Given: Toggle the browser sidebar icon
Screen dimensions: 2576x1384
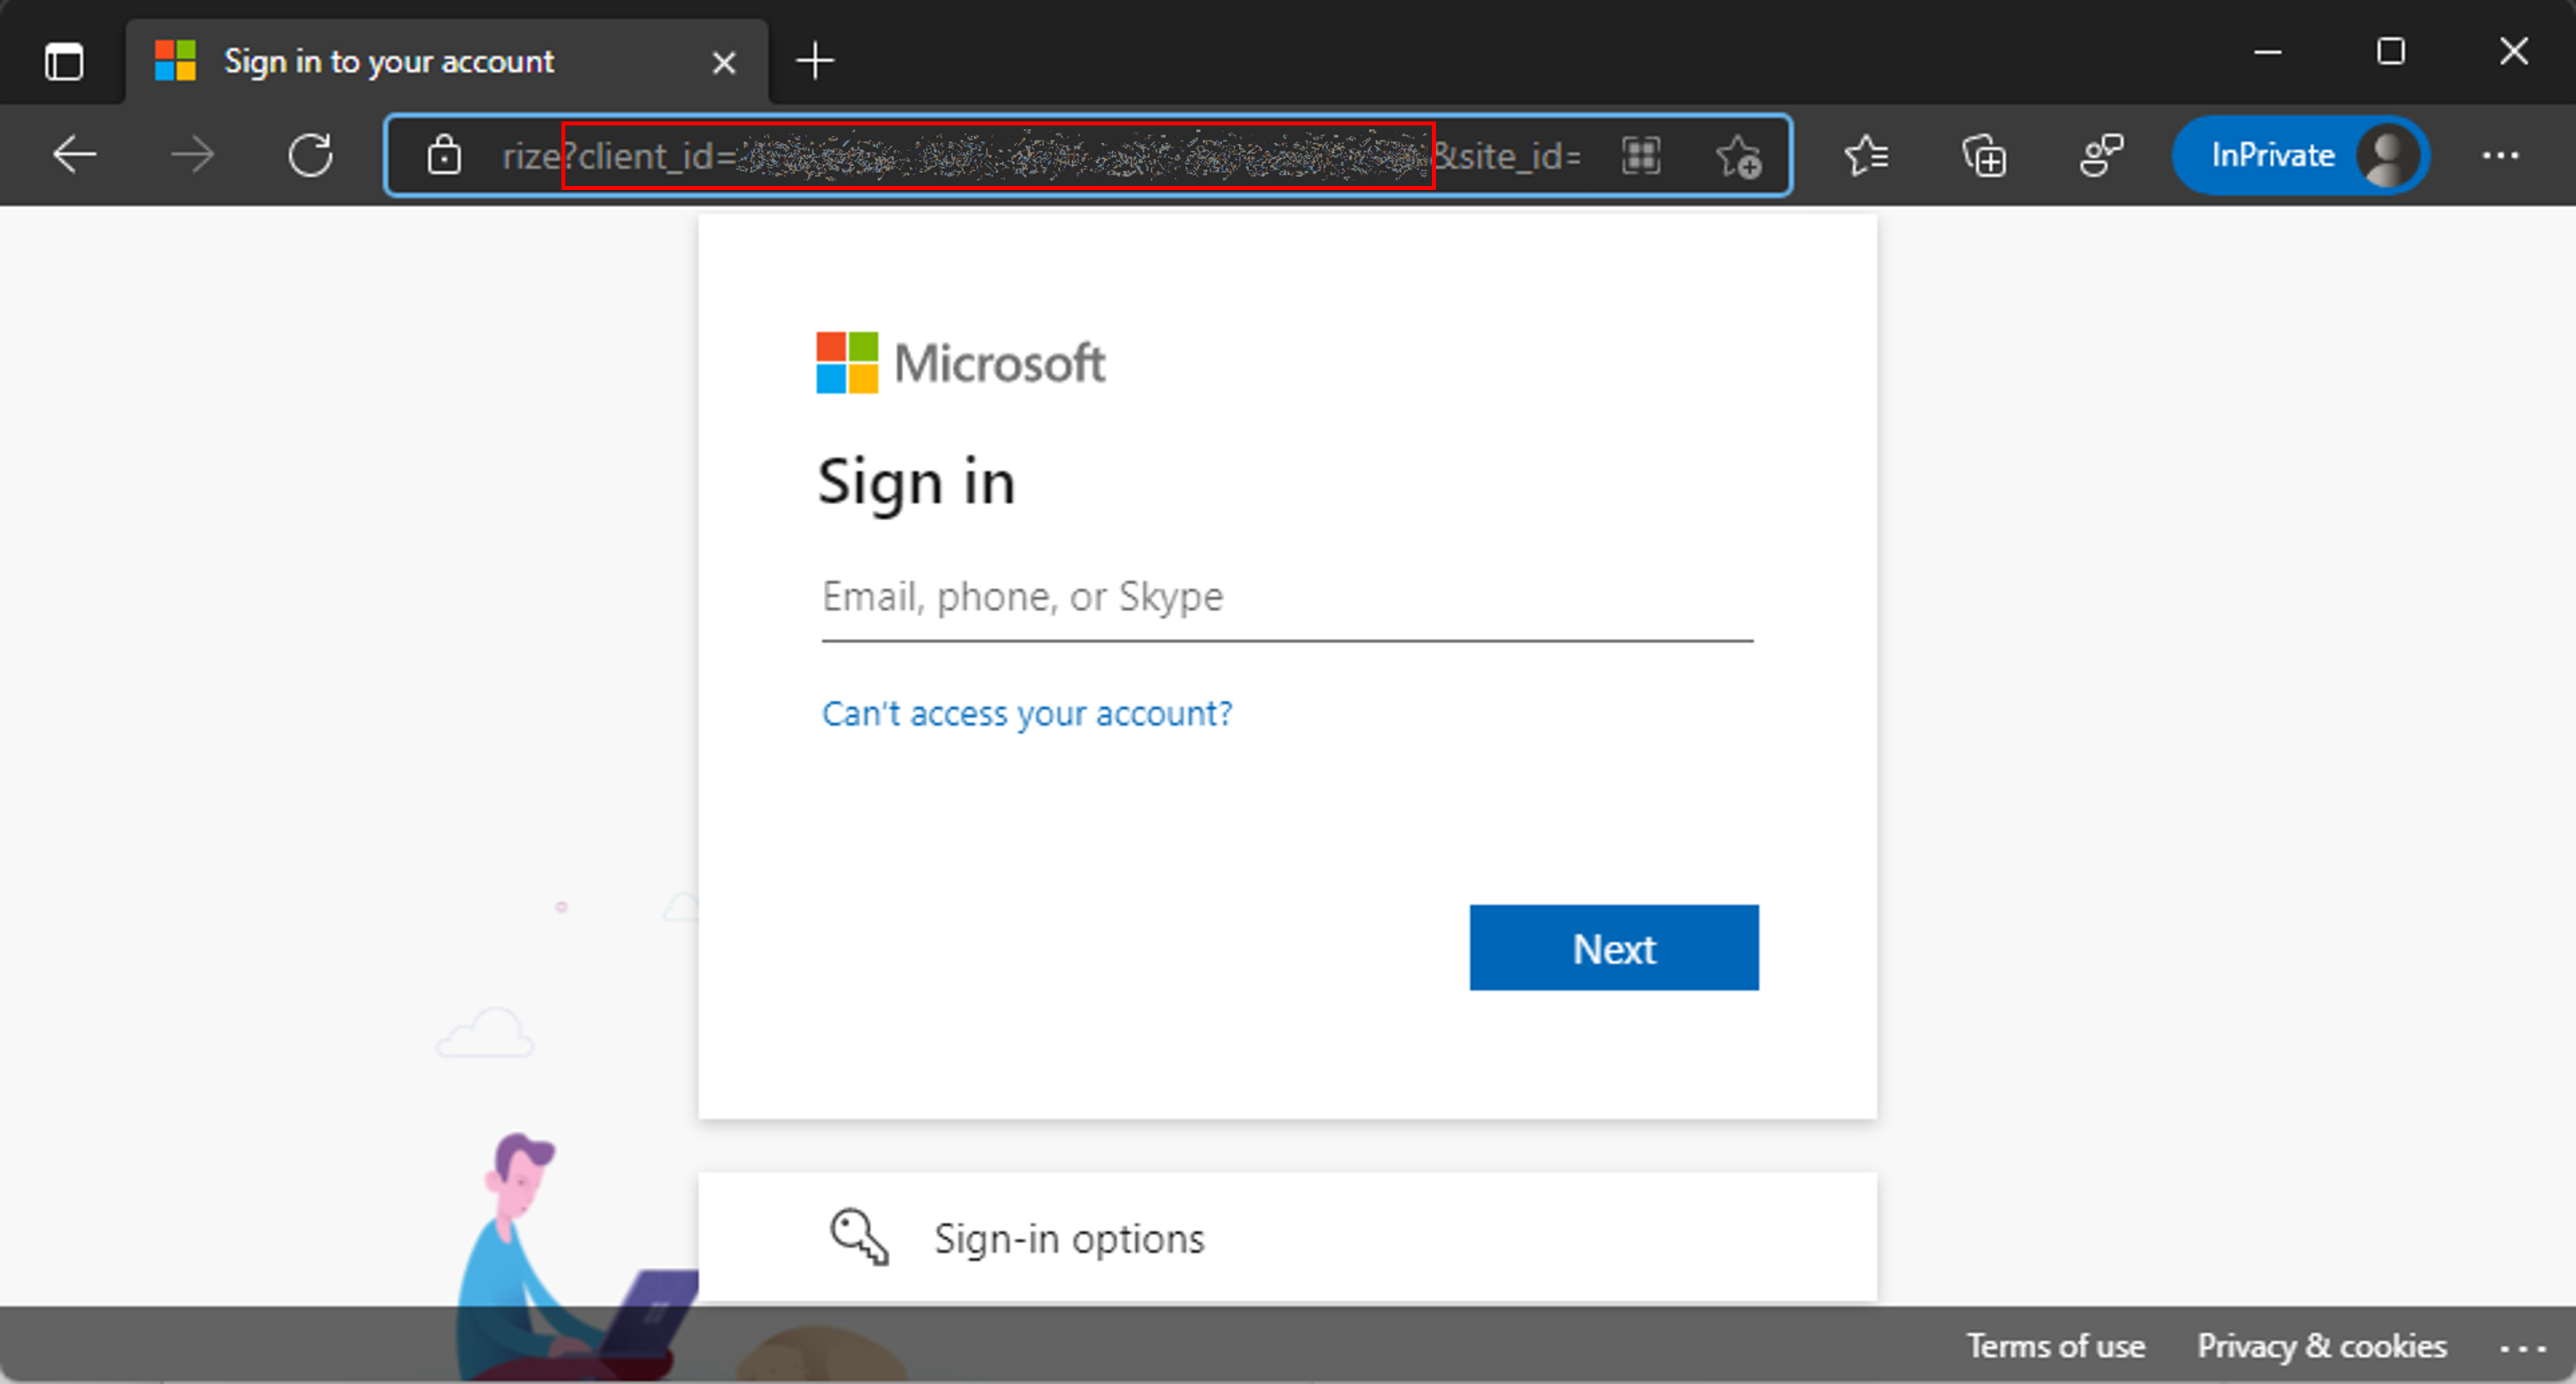Looking at the screenshot, I should (65, 60).
